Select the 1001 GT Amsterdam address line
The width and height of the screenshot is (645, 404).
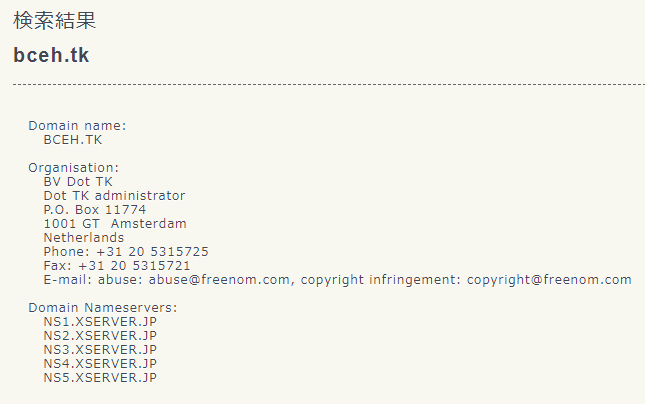(x=115, y=224)
